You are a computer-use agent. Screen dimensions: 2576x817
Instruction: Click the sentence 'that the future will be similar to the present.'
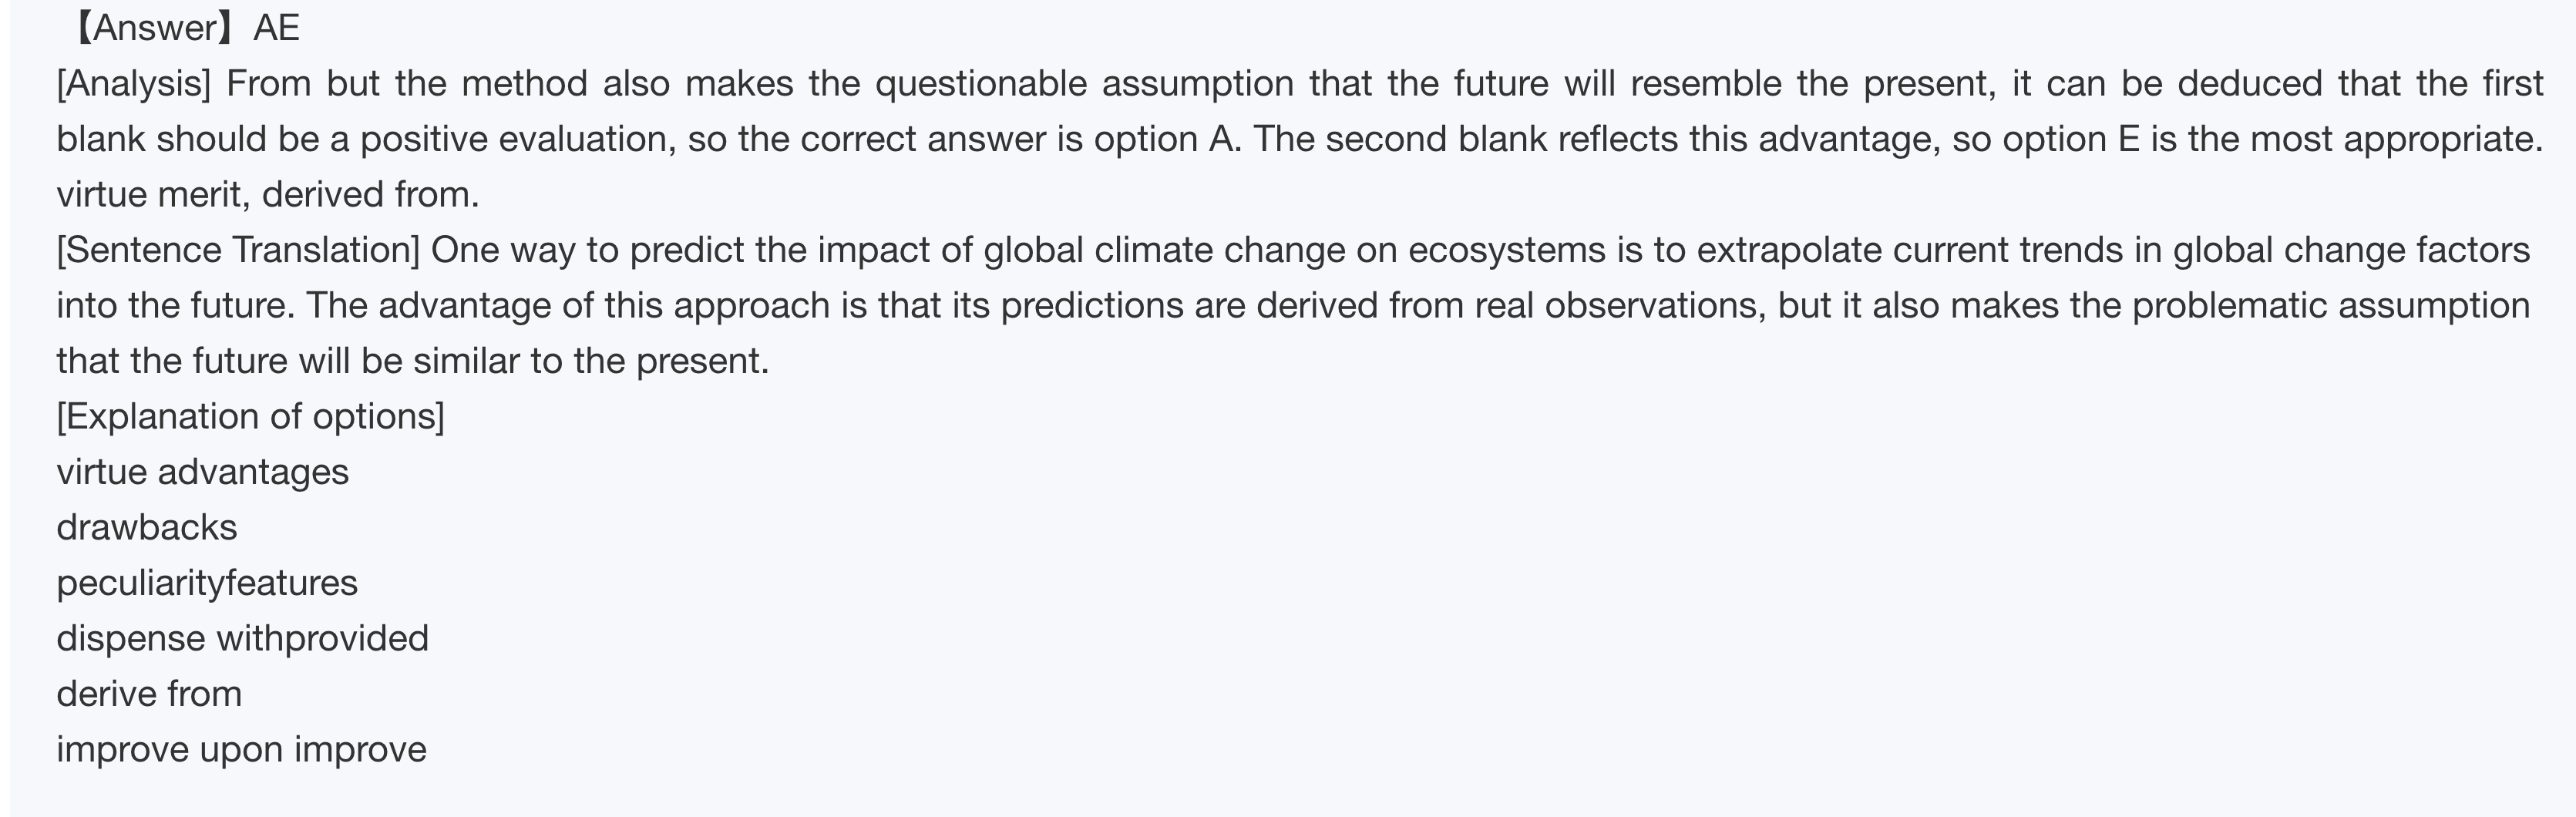412,361
